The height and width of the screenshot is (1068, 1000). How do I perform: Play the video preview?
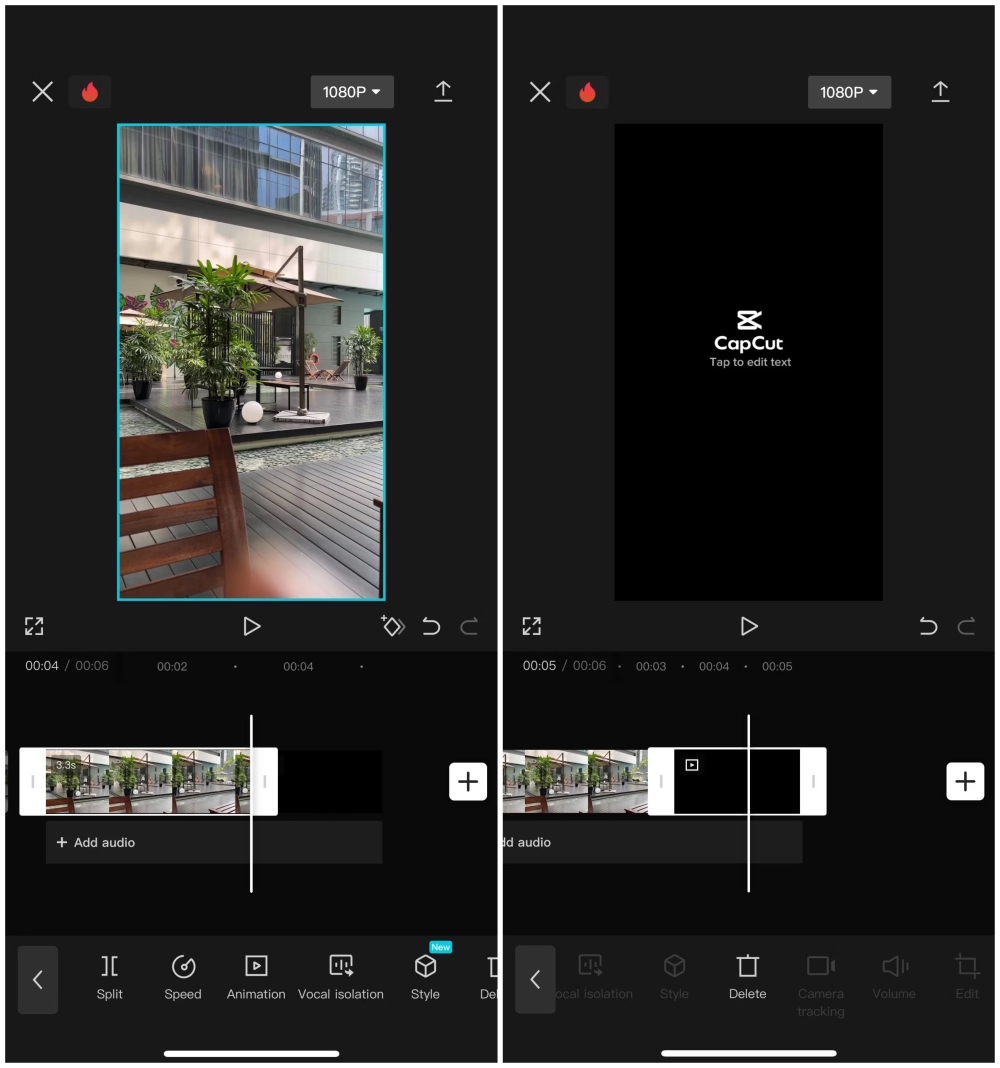click(251, 626)
